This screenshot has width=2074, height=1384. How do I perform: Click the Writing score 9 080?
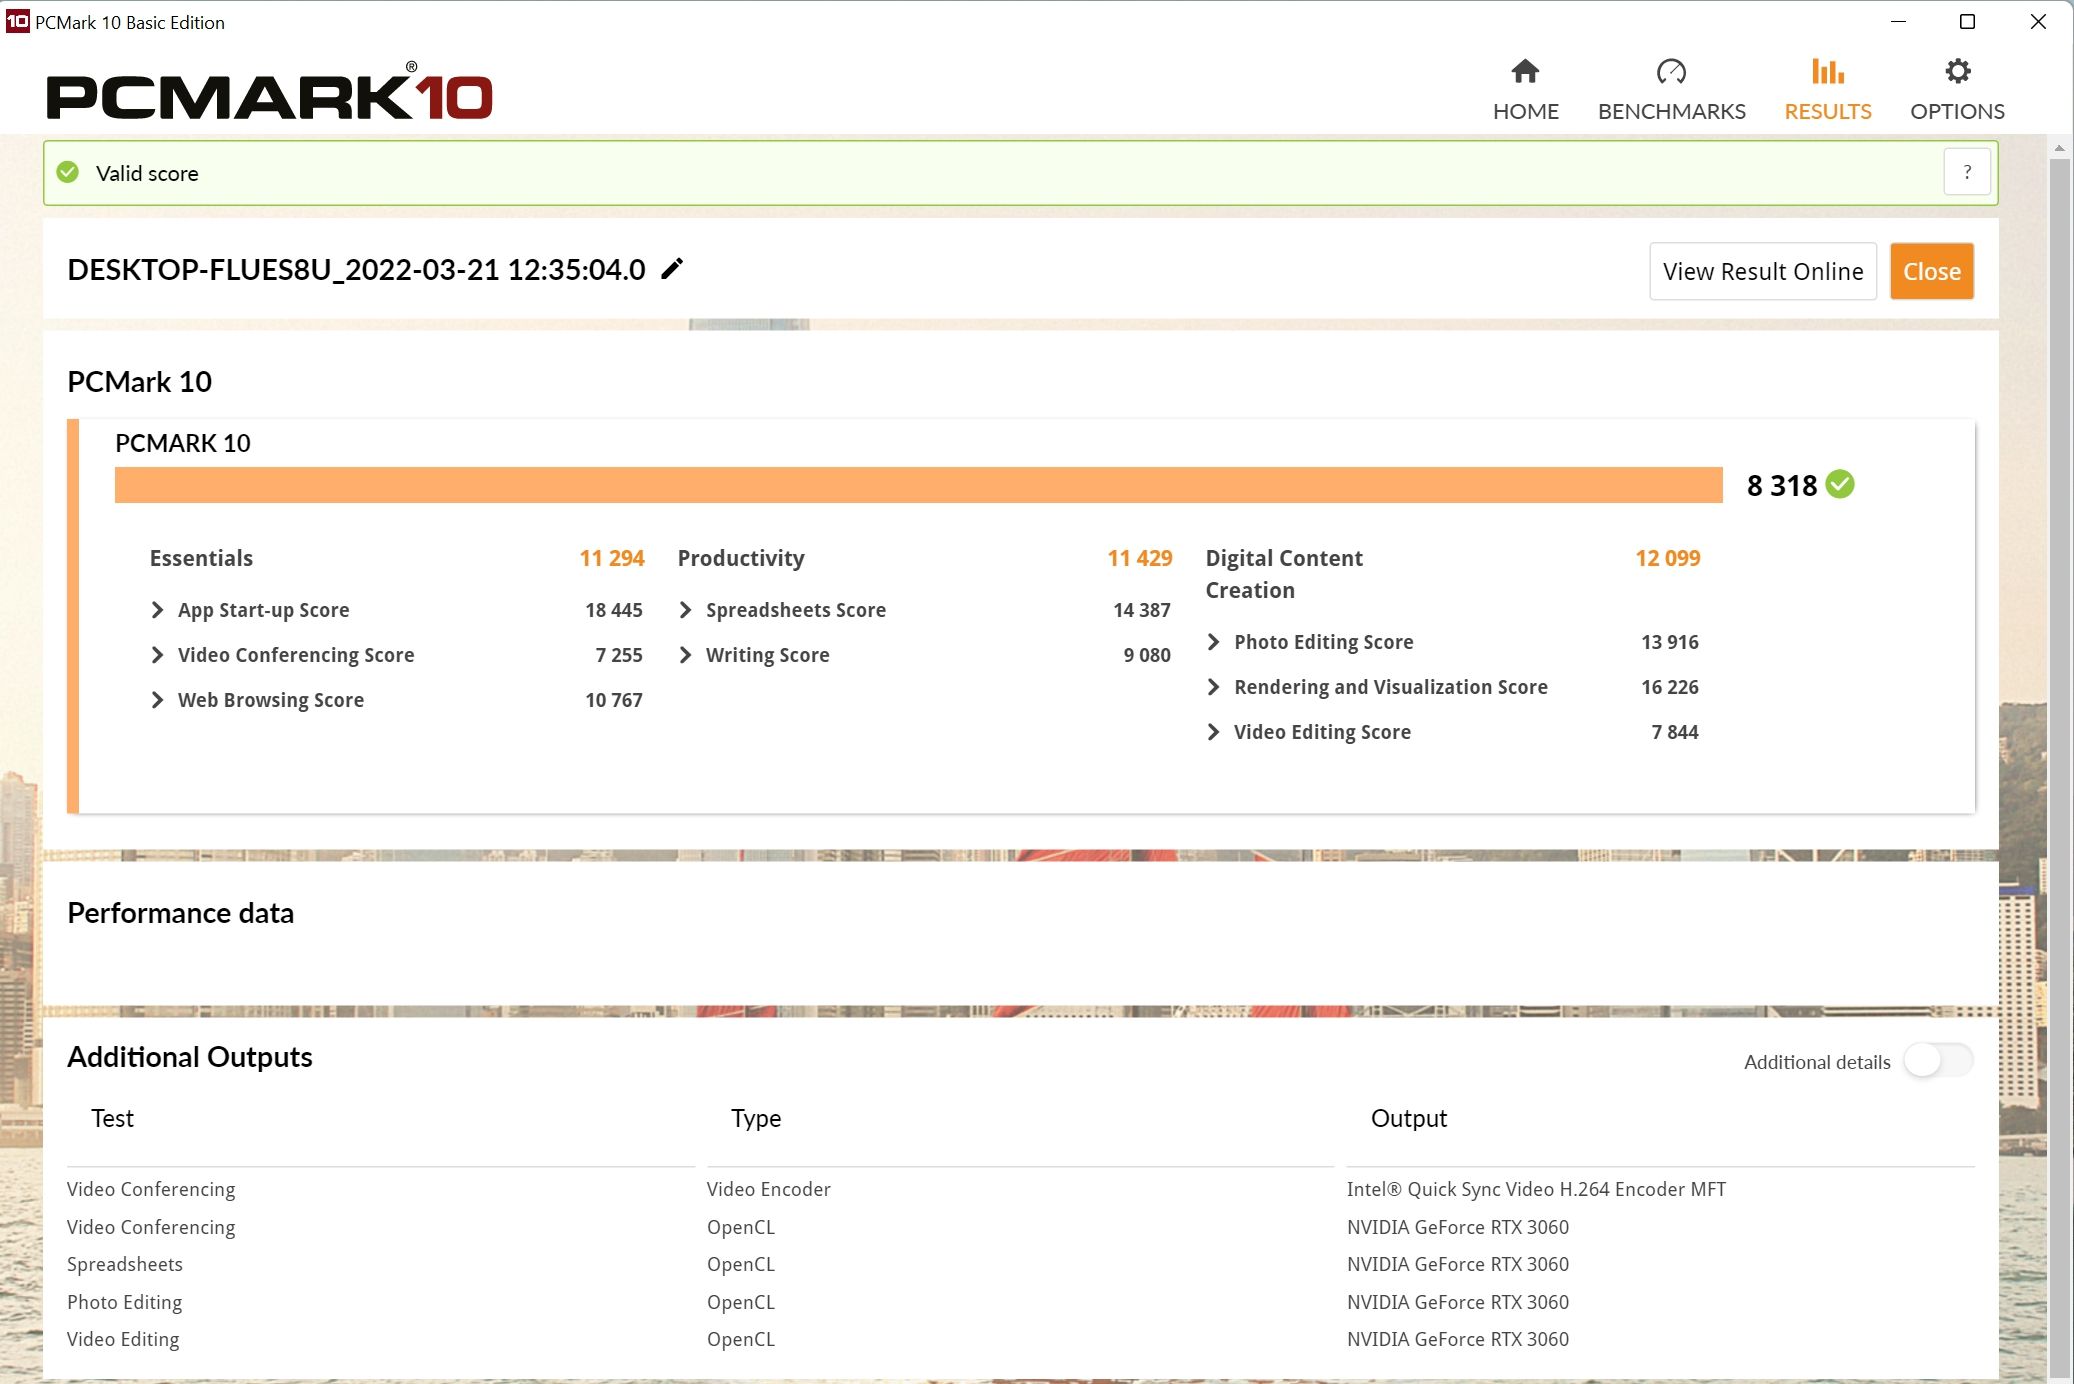point(1147,655)
